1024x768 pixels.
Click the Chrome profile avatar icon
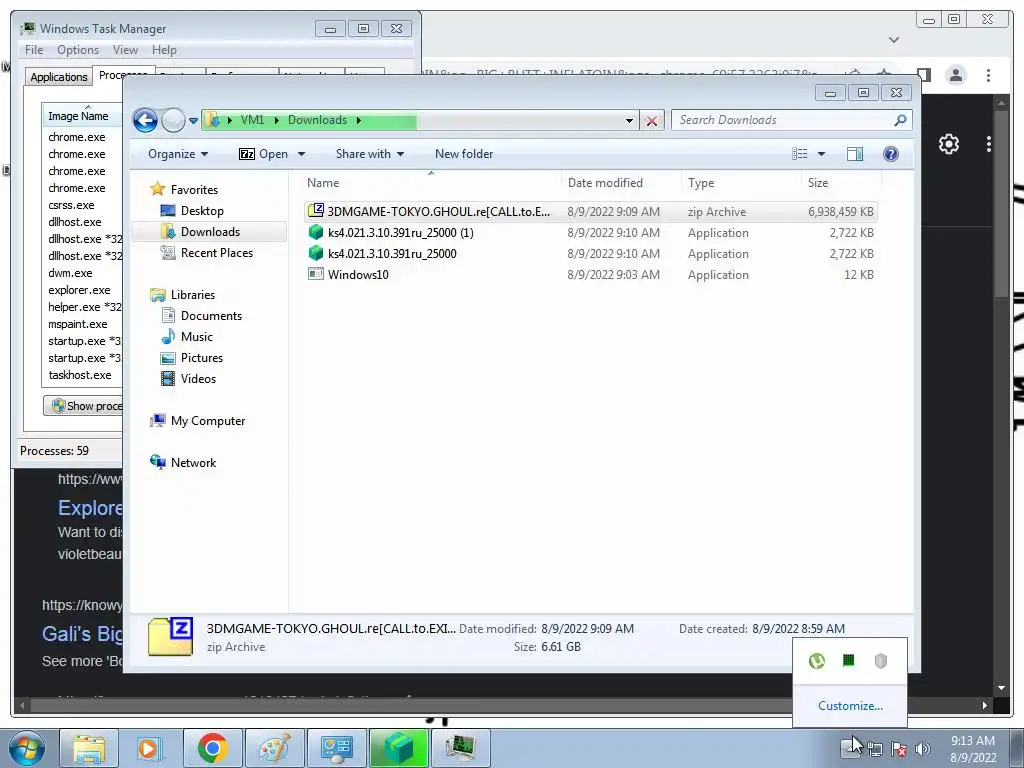[955, 75]
